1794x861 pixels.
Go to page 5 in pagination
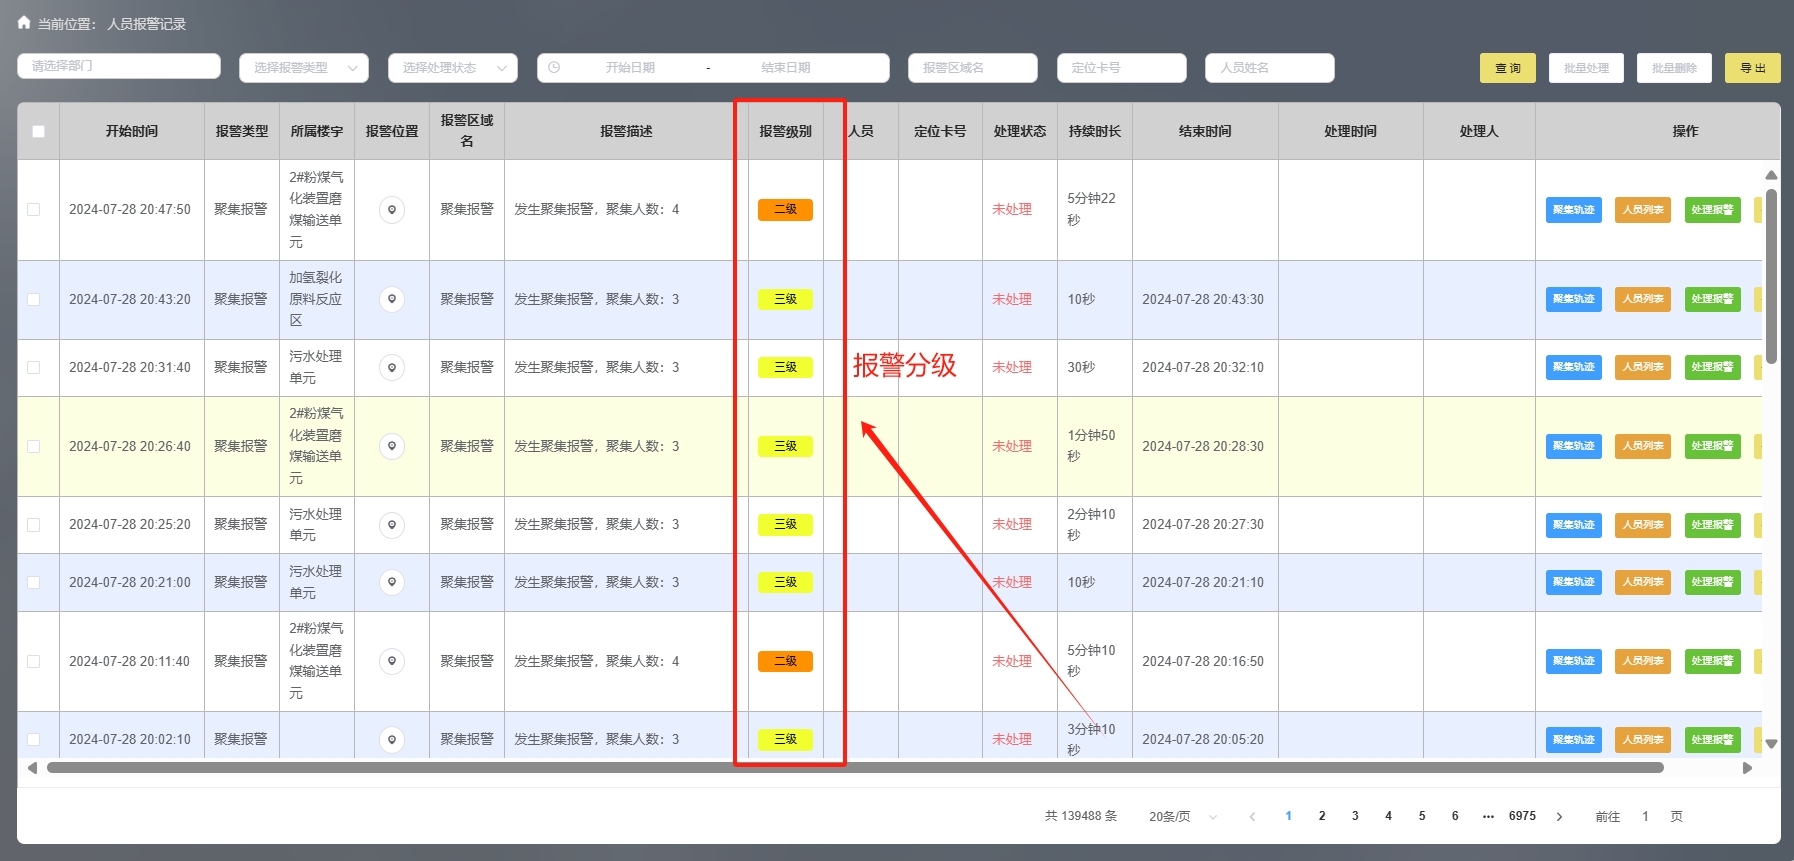click(1422, 816)
